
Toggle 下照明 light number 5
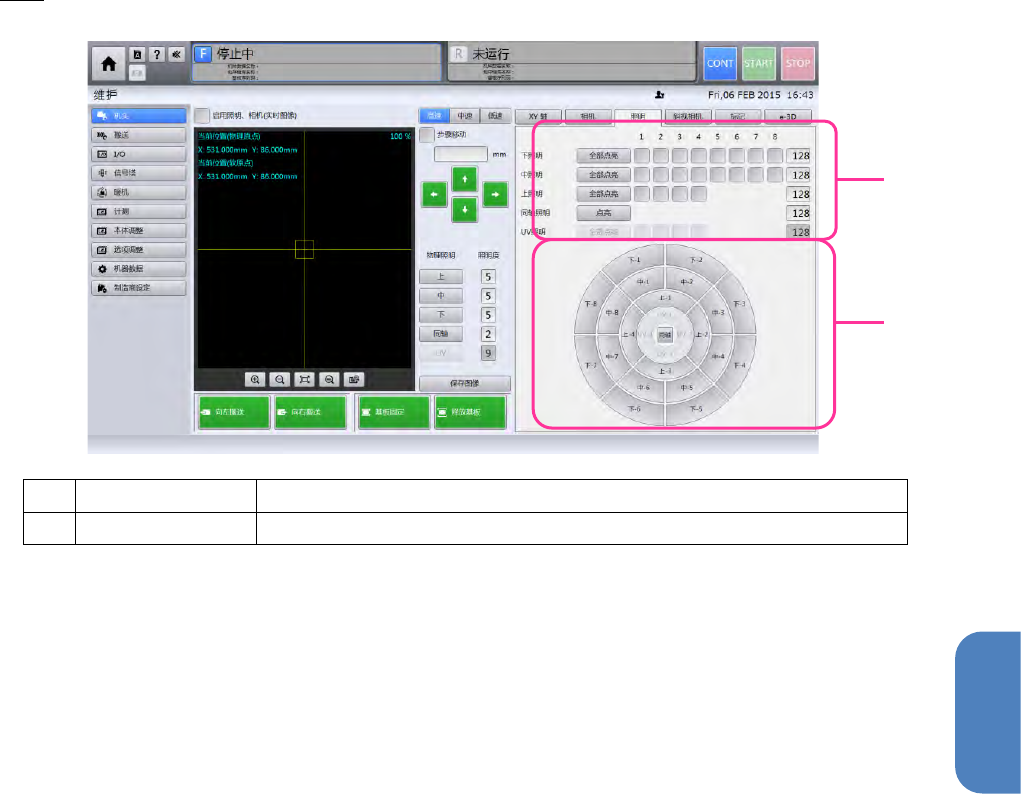coord(717,156)
